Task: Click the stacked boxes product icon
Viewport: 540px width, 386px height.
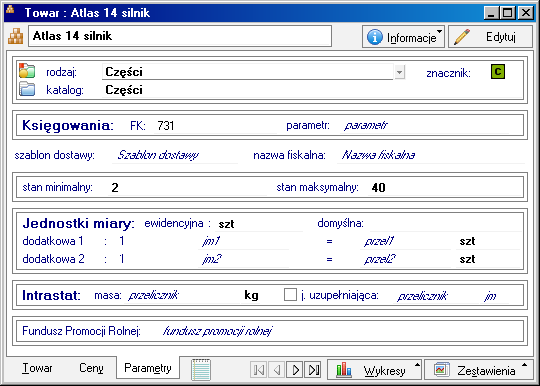Action: pos(15,36)
